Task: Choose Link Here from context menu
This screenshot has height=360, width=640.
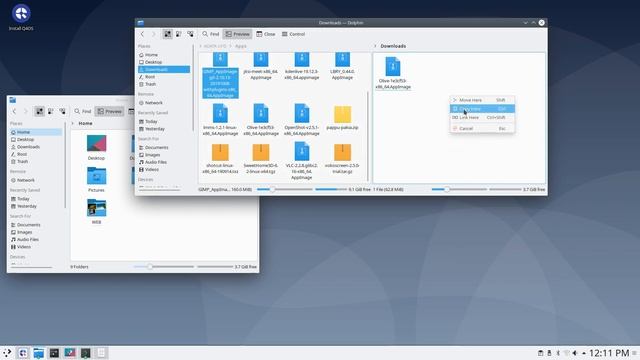Action: point(482,118)
